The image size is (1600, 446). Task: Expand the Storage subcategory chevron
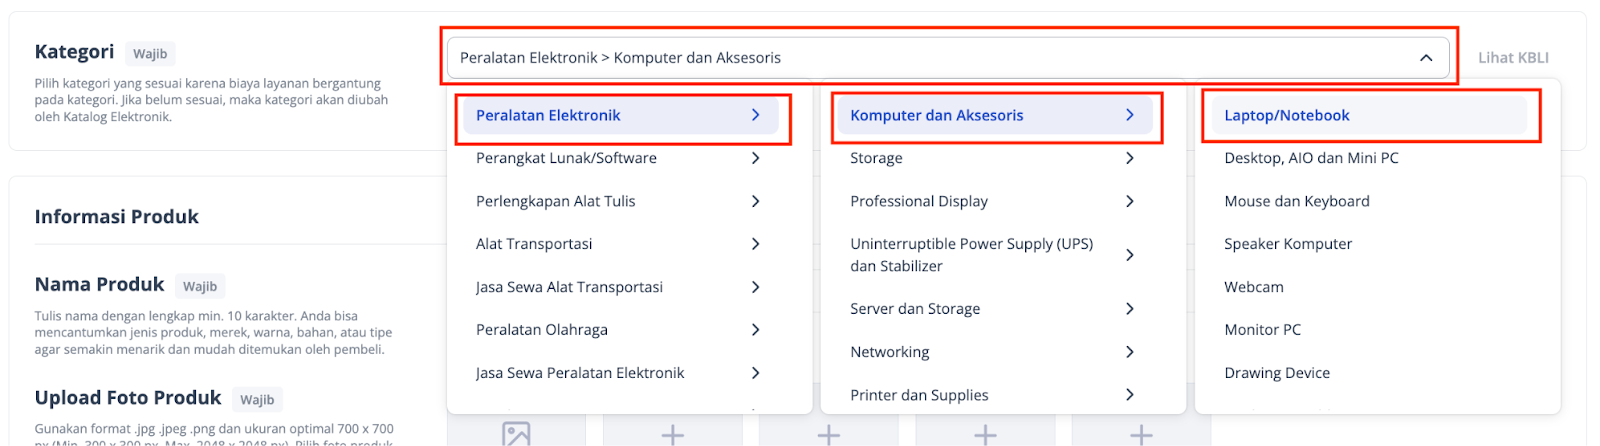click(x=1130, y=158)
